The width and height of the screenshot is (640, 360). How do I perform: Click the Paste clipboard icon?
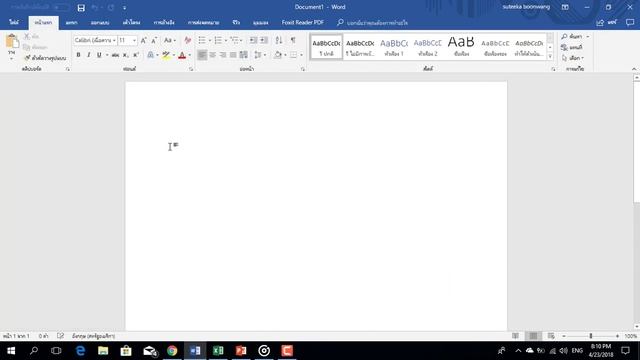pos(12,42)
